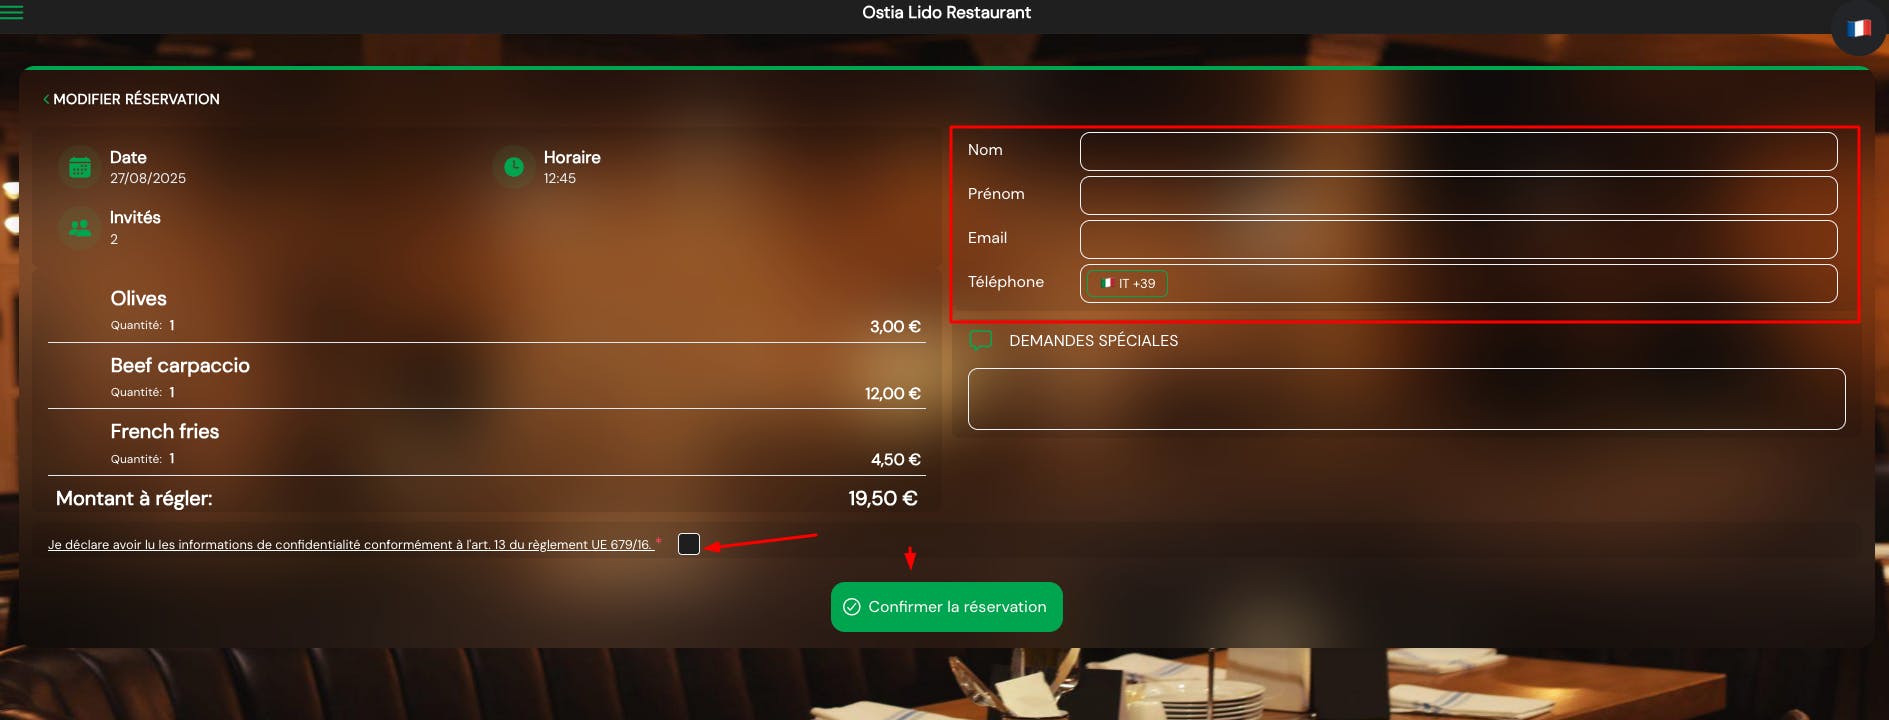Focus the Prénom input field

coord(1459,195)
